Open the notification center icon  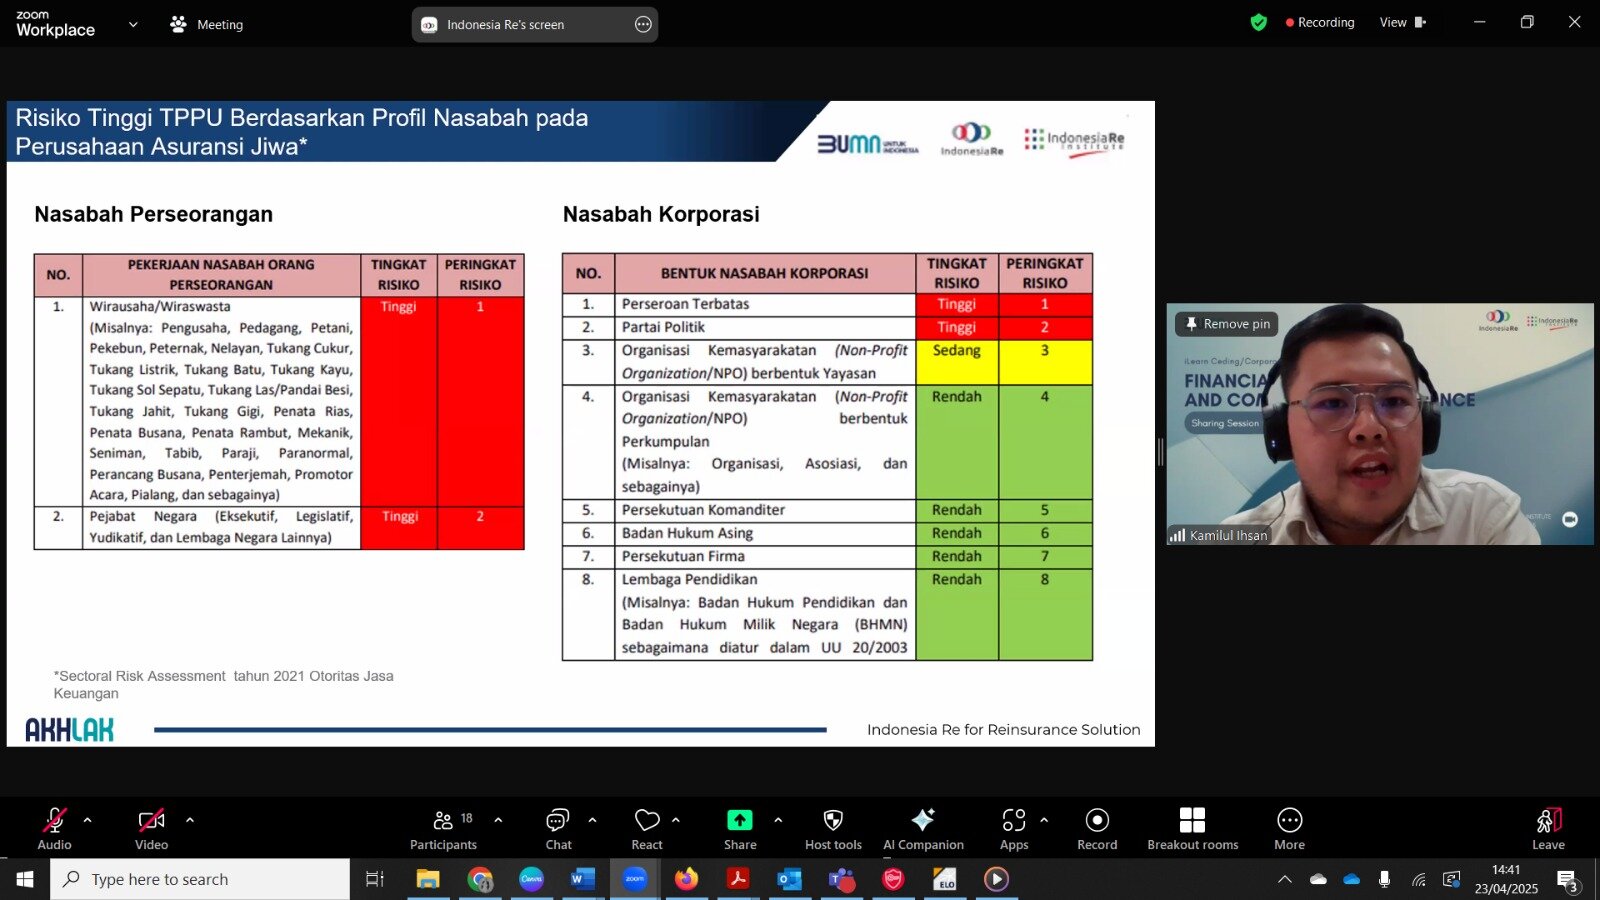(1567, 880)
